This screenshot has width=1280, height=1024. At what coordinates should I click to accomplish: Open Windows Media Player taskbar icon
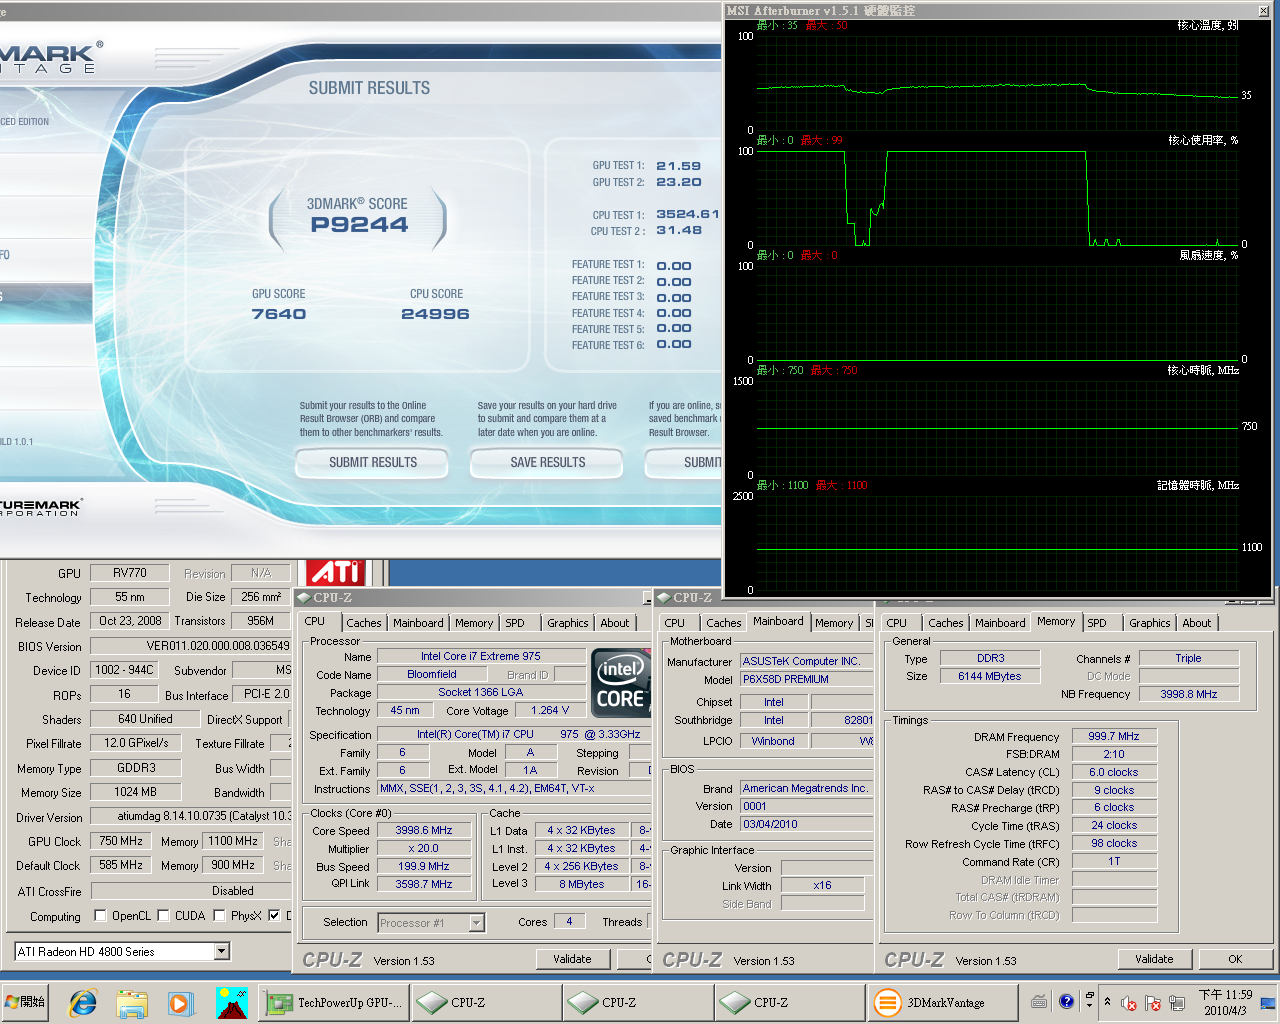[181, 1002]
